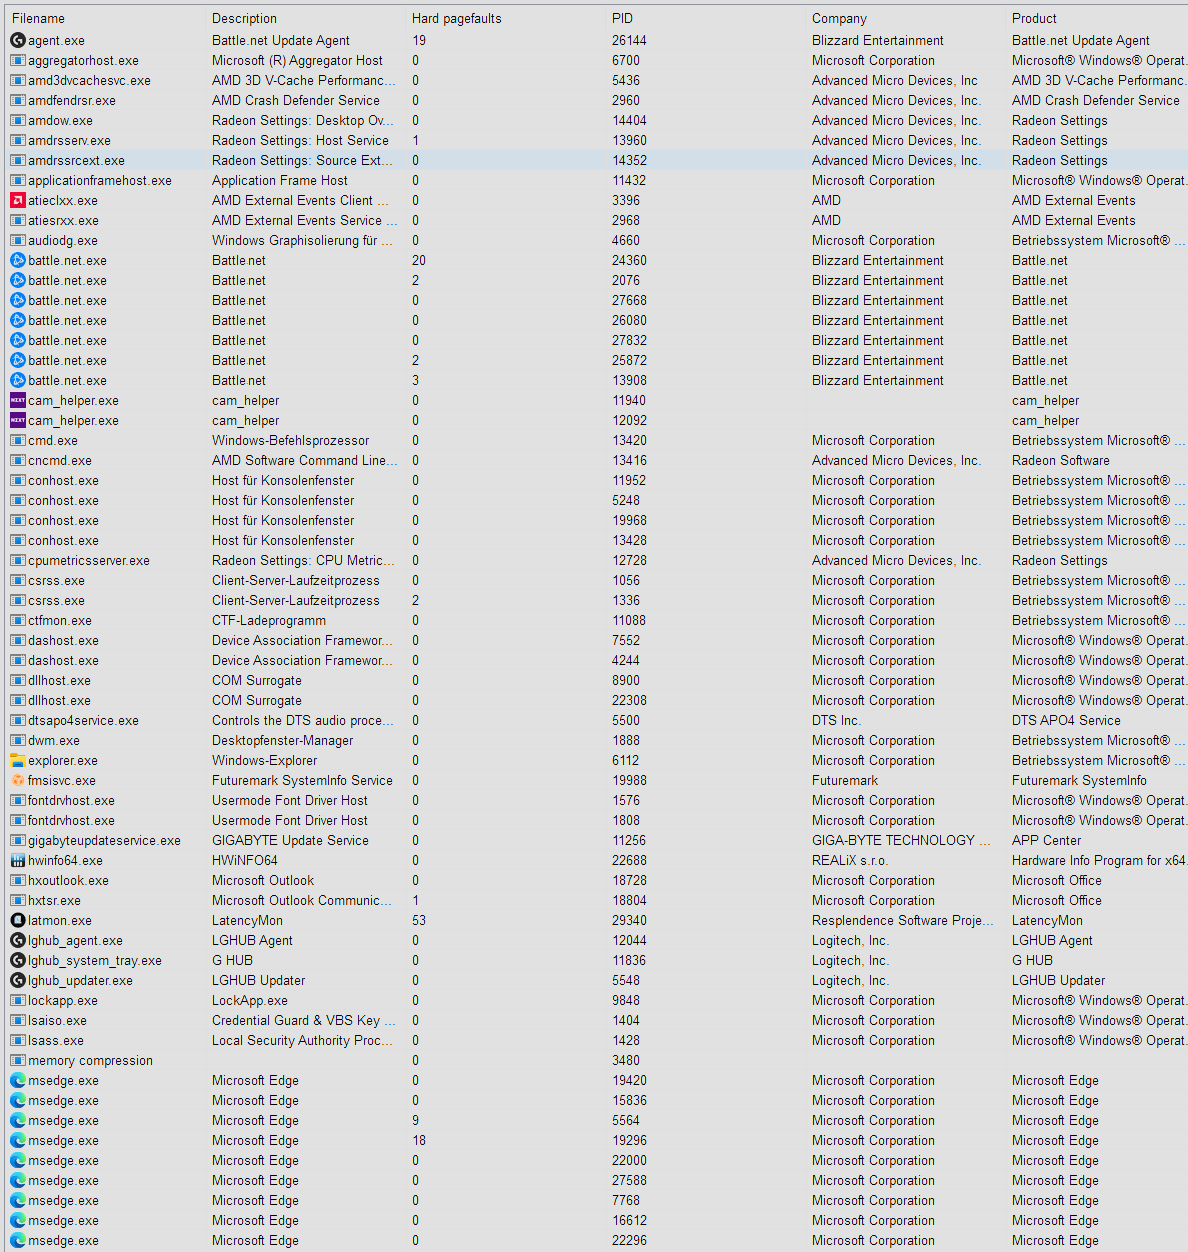Image resolution: width=1188 pixels, height=1252 pixels.
Task: Click product 'Radeon Software'
Action: click(1060, 461)
